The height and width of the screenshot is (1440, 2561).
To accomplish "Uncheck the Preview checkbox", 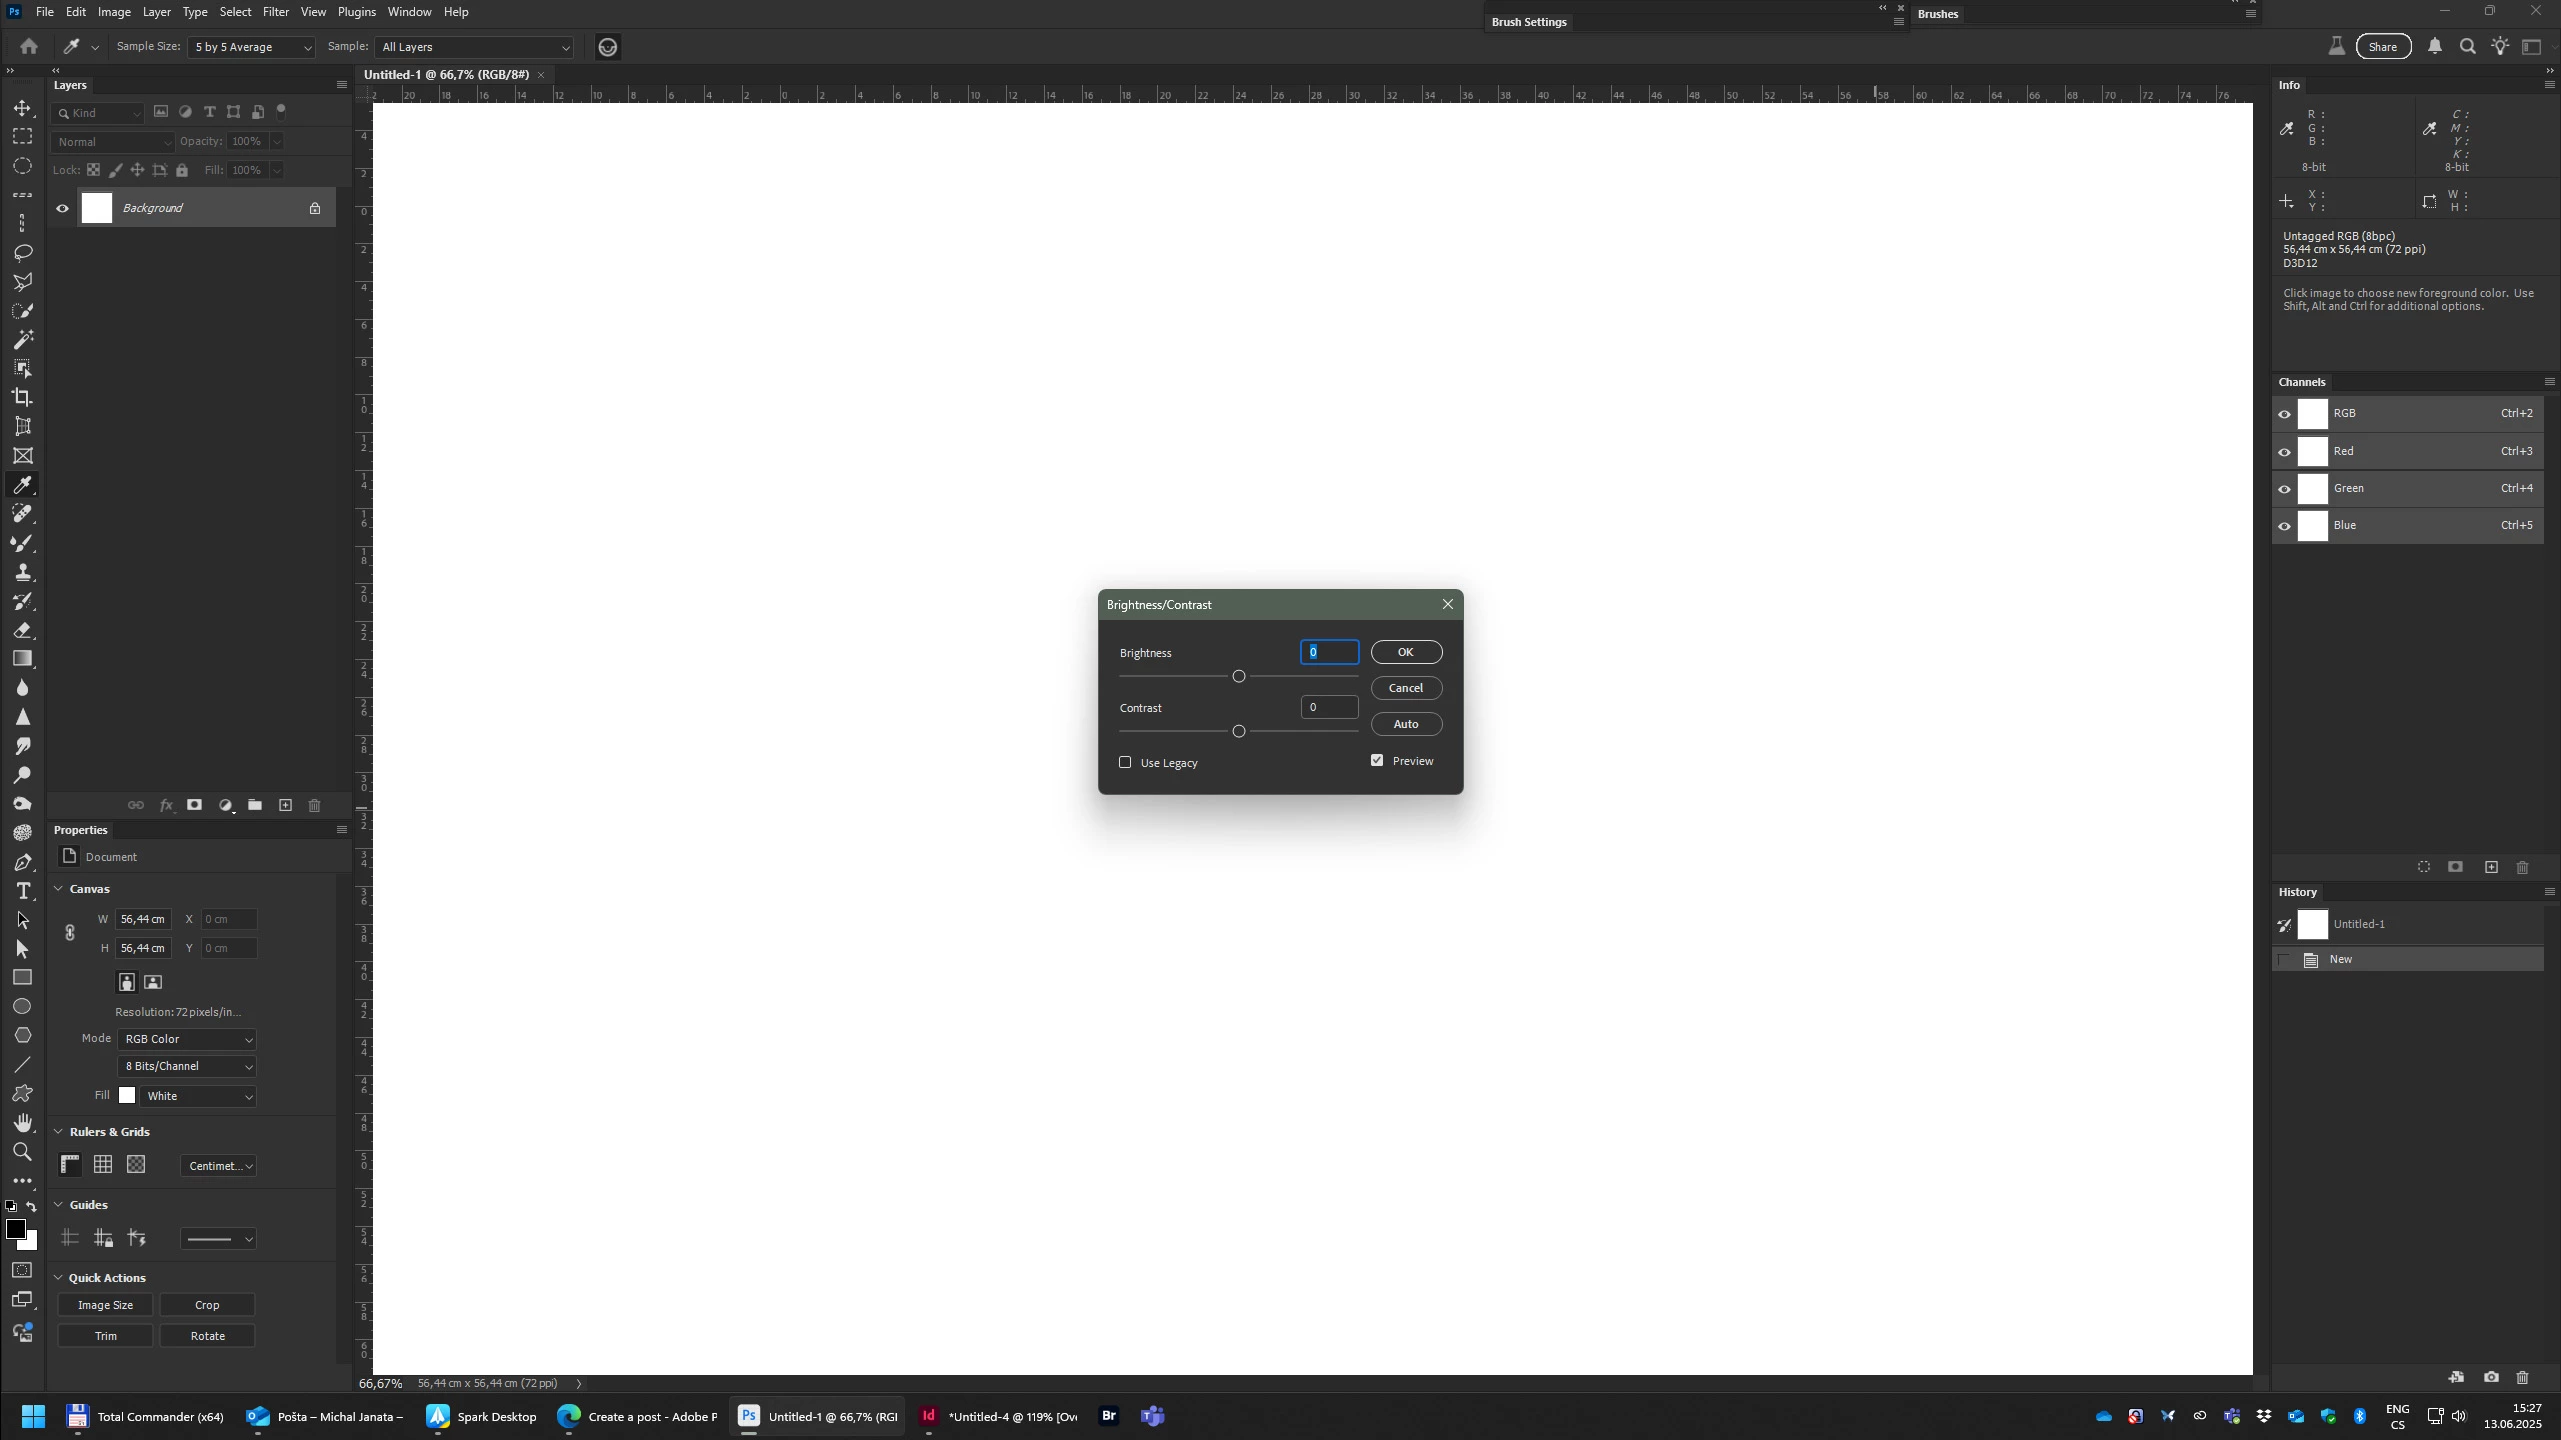I will 1377,761.
